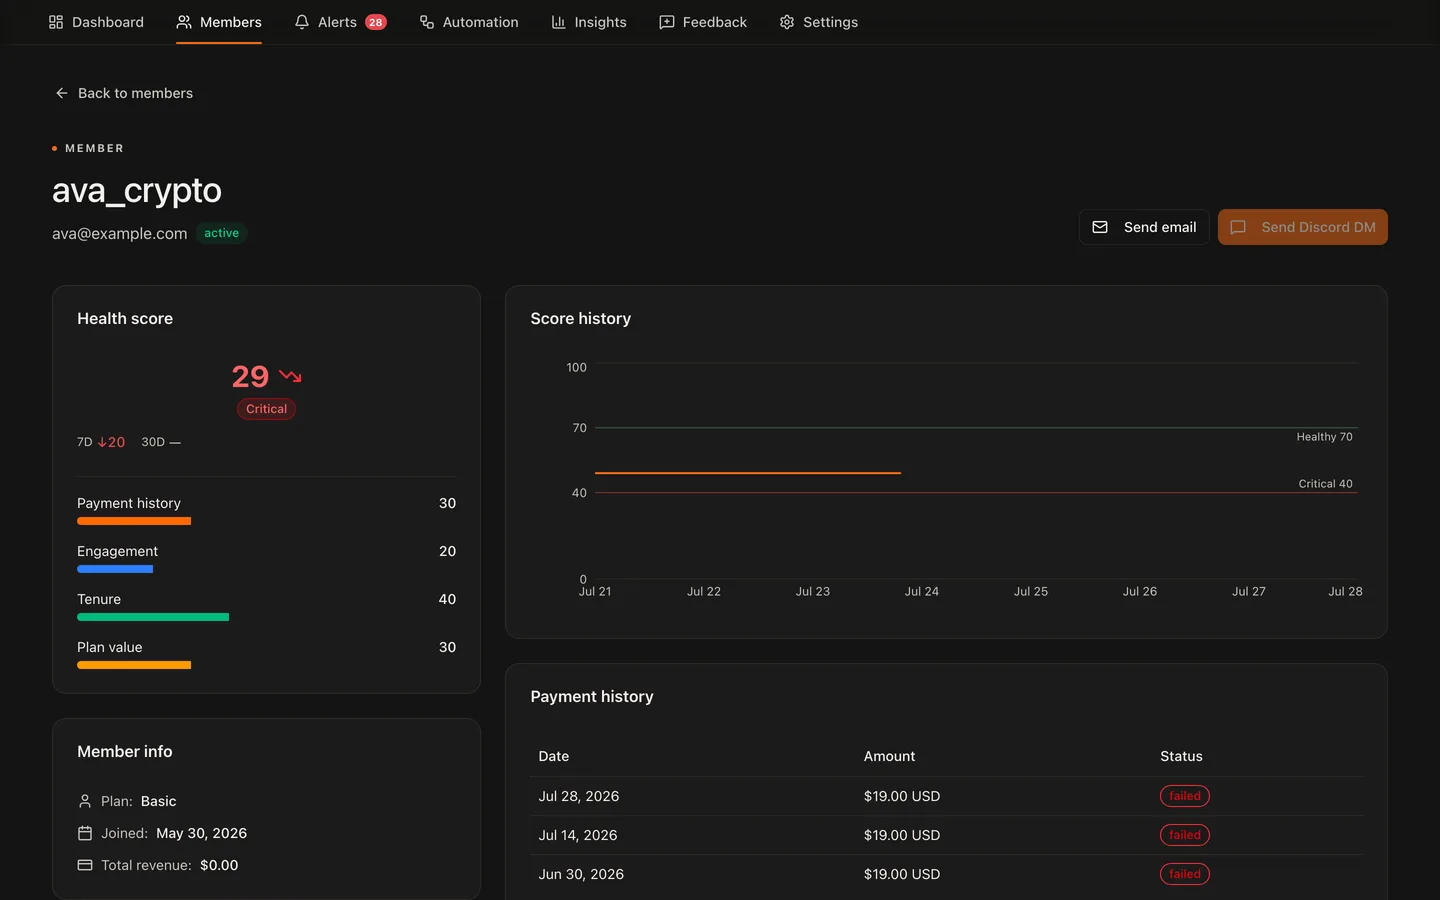Image resolution: width=1440 pixels, height=900 pixels.
Task: Go back to members list
Action: point(124,93)
